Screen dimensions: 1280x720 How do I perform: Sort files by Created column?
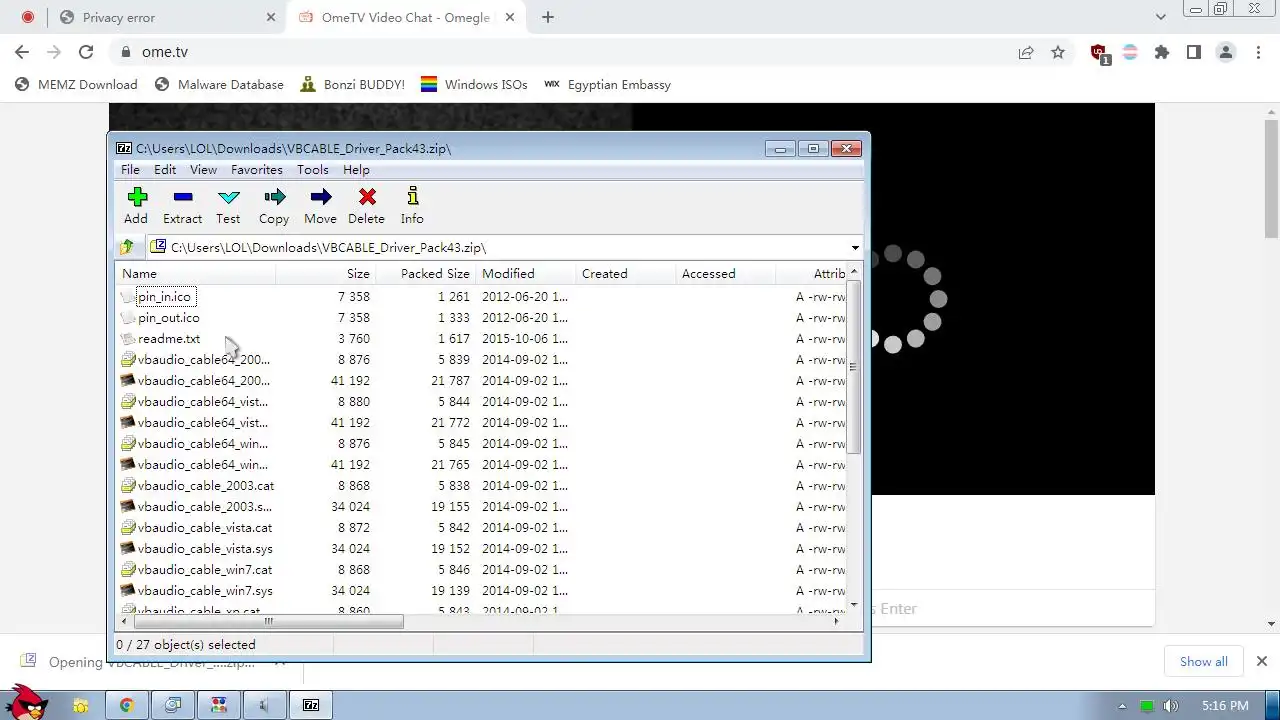[x=626, y=273]
